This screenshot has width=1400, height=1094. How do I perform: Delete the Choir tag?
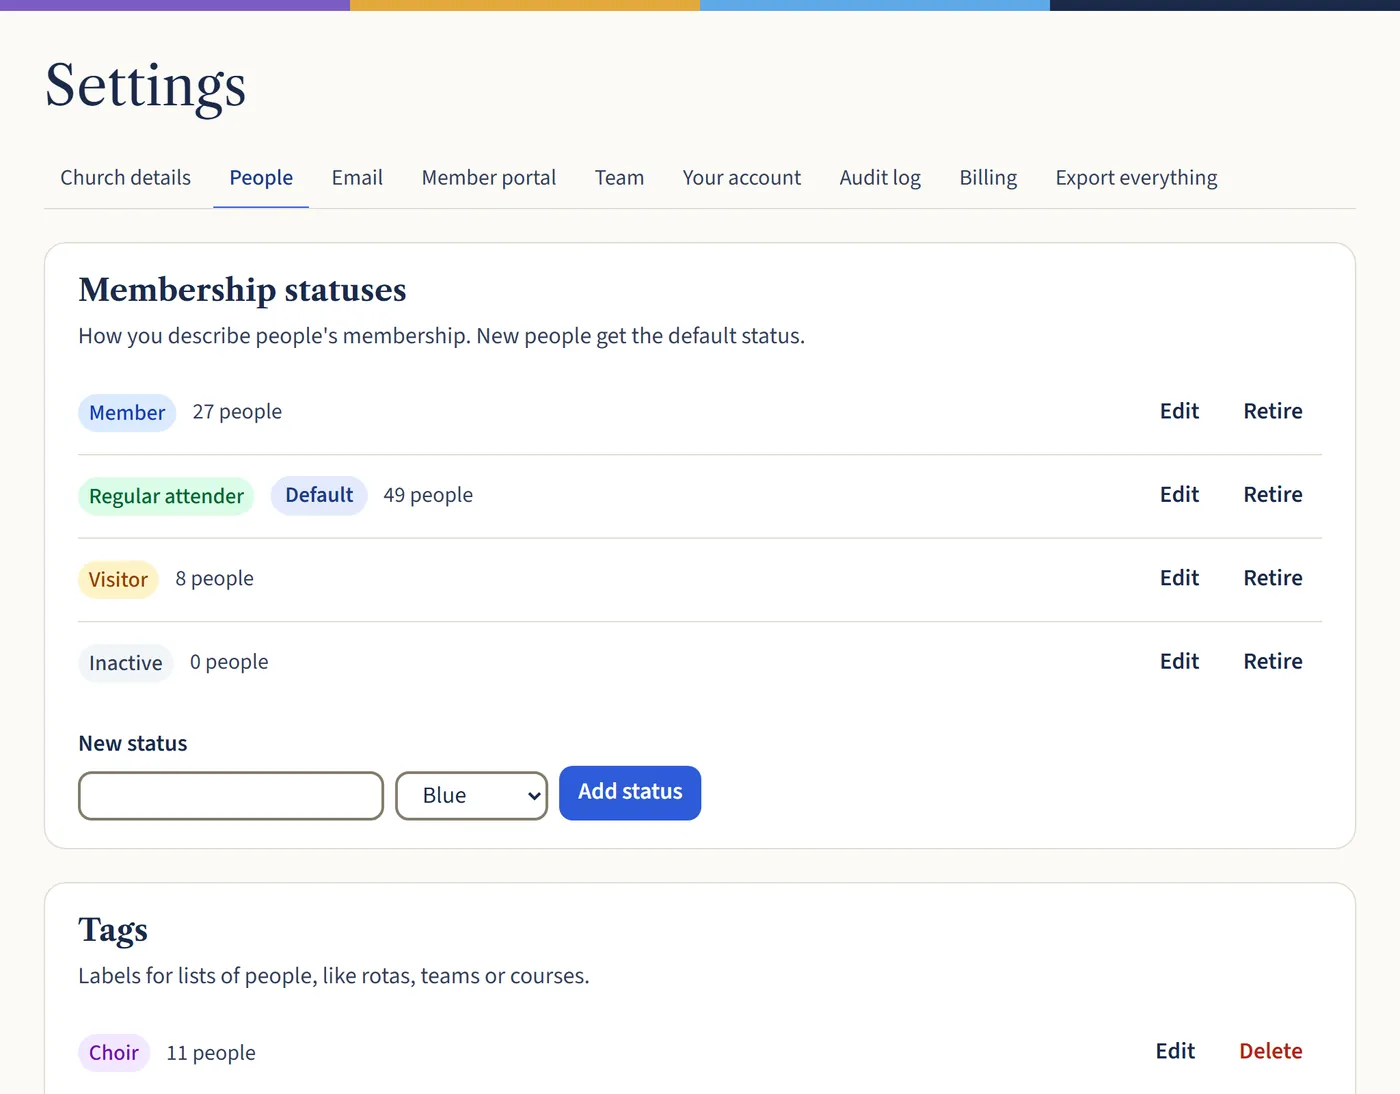click(1271, 1051)
